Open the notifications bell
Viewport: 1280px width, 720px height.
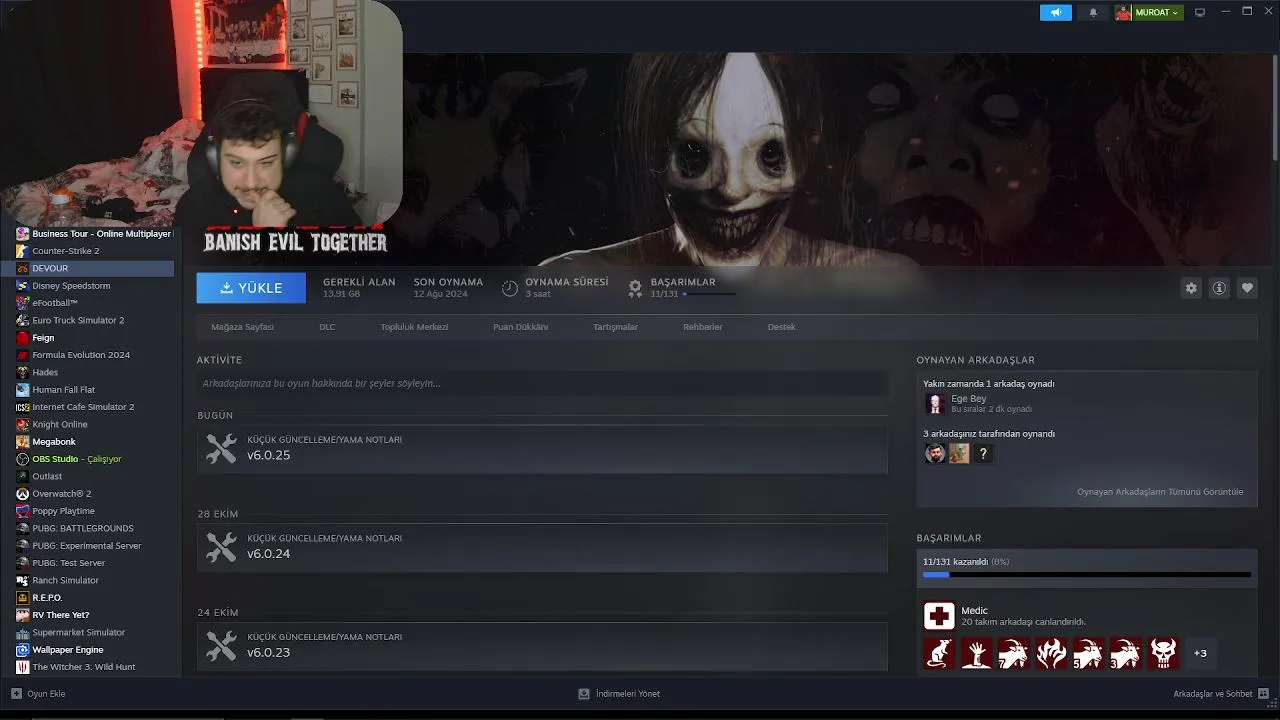(x=1092, y=12)
